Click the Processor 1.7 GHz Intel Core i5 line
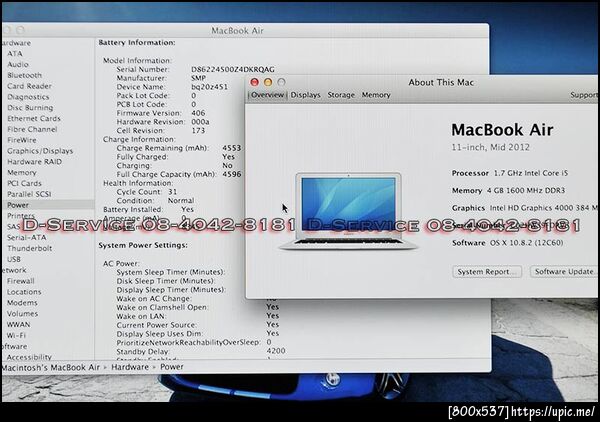 point(510,173)
